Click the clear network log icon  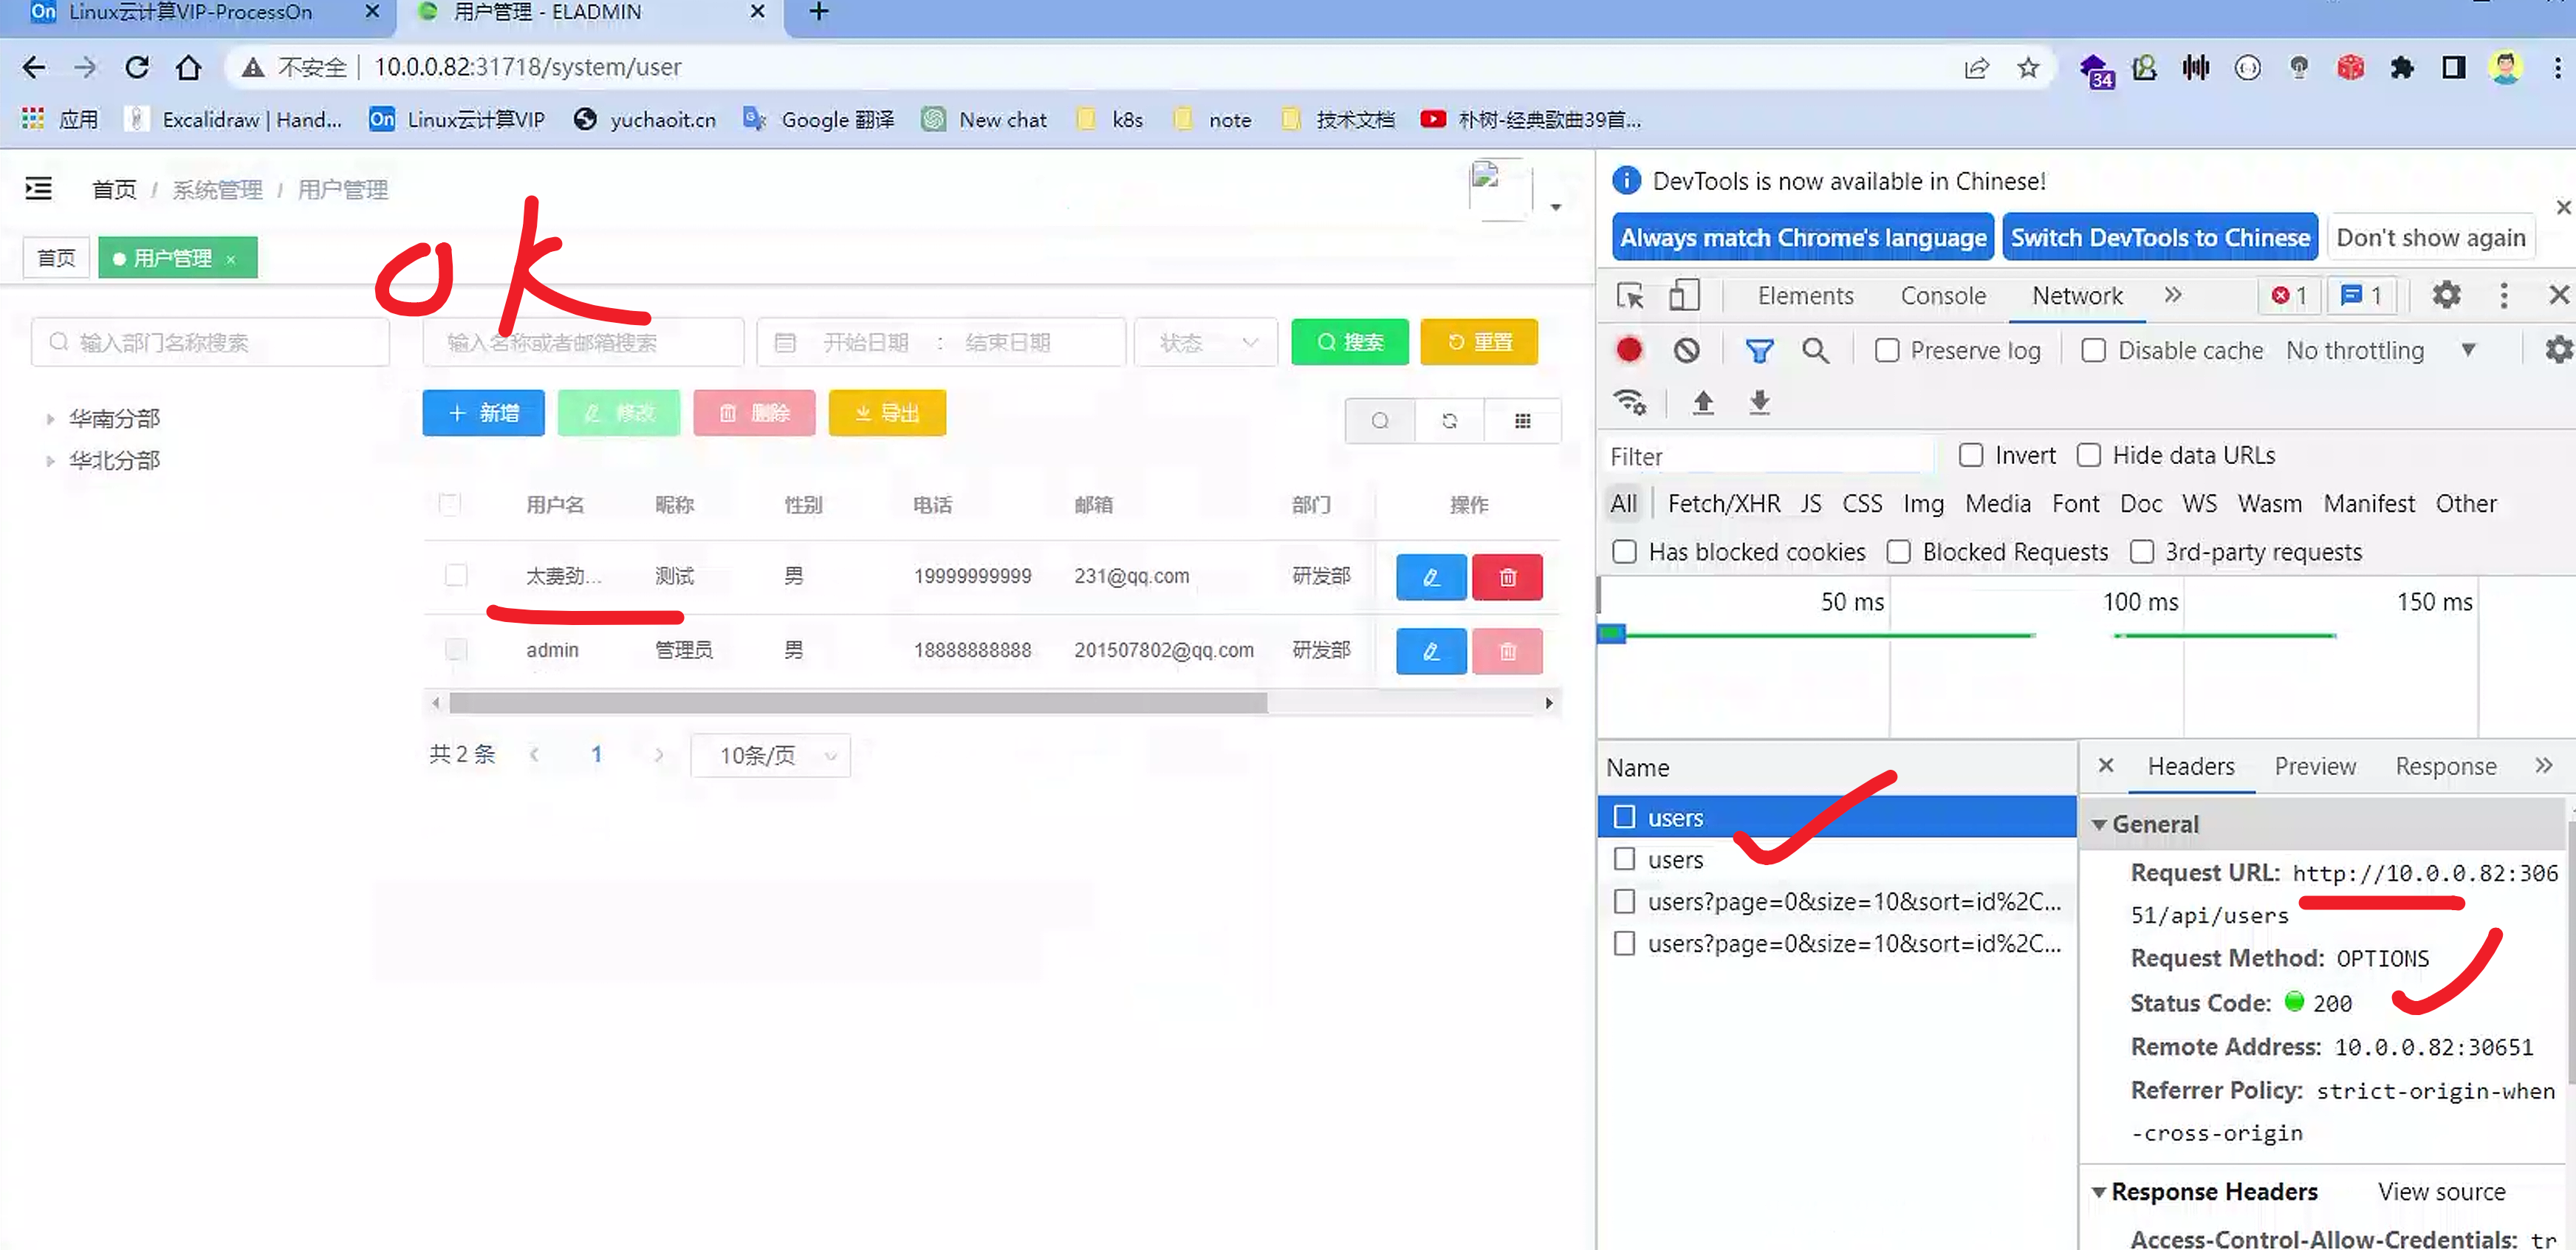[x=1686, y=350]
